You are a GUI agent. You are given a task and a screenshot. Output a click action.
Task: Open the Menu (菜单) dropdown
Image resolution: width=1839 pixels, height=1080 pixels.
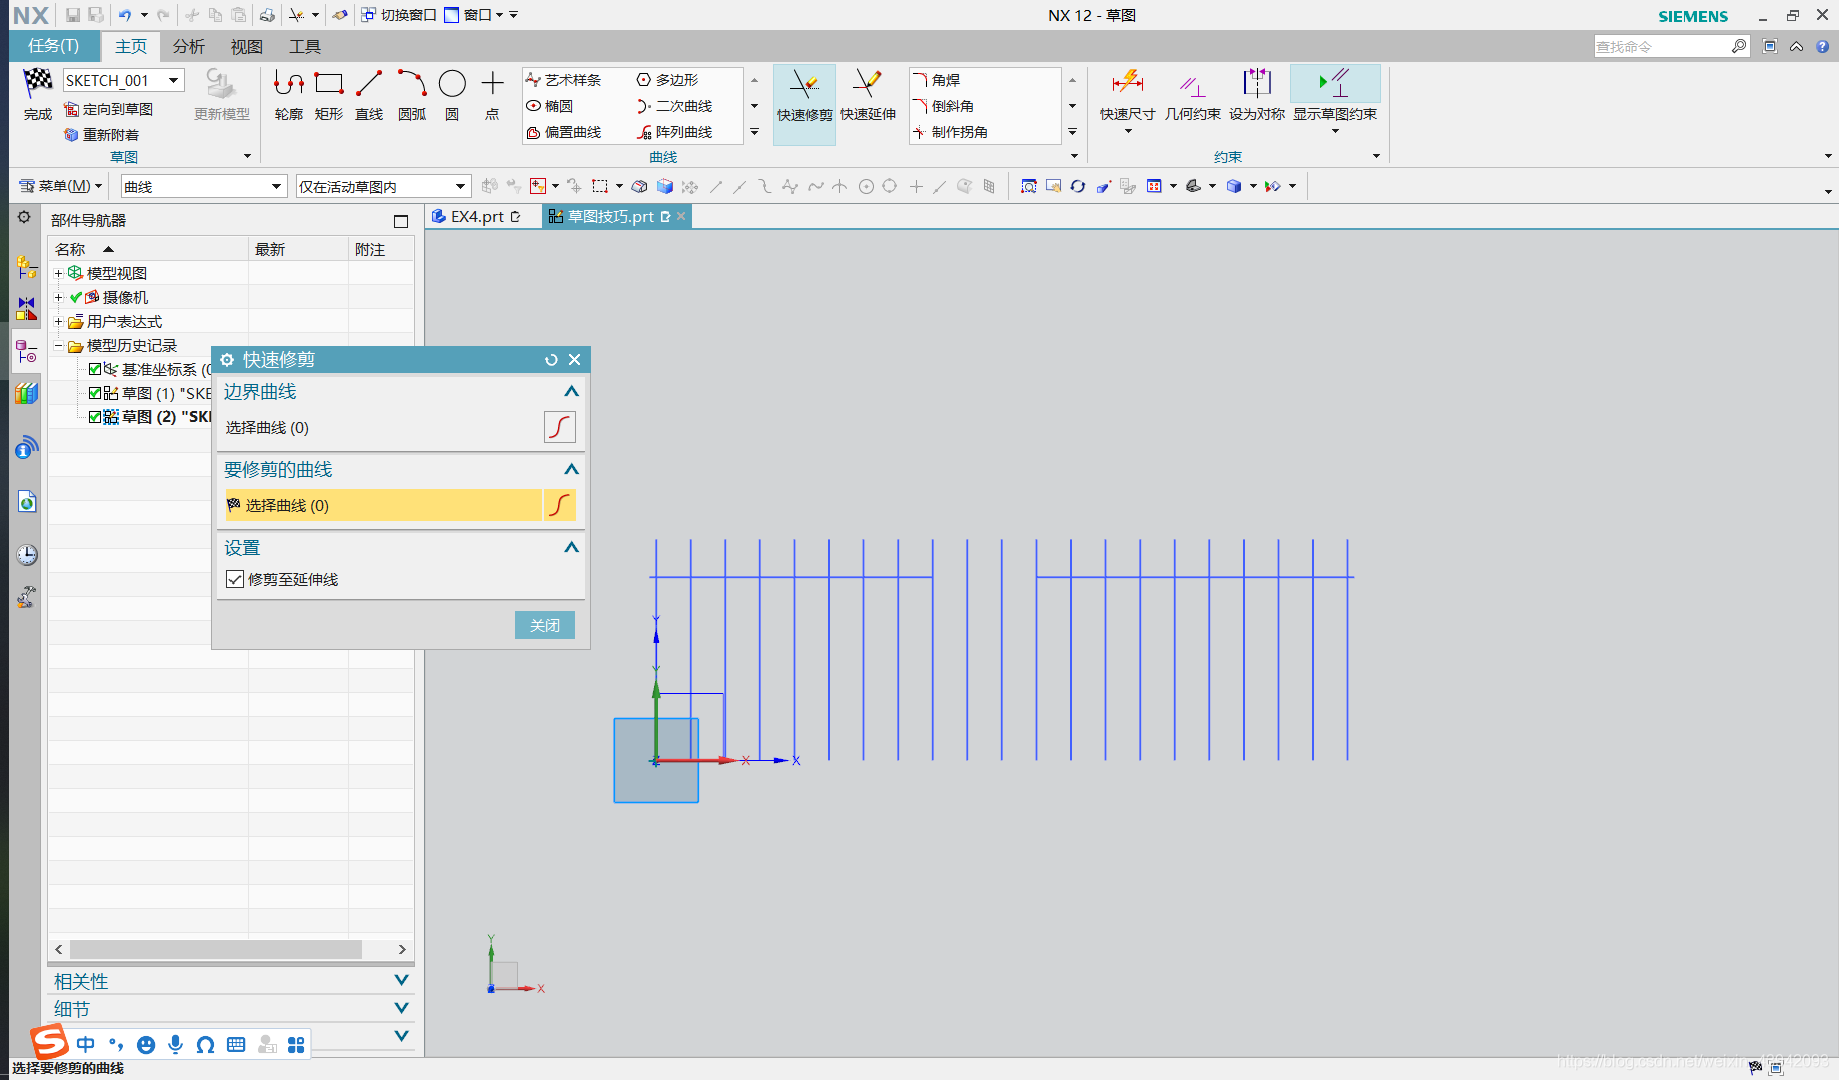click(x=61, y=186)
